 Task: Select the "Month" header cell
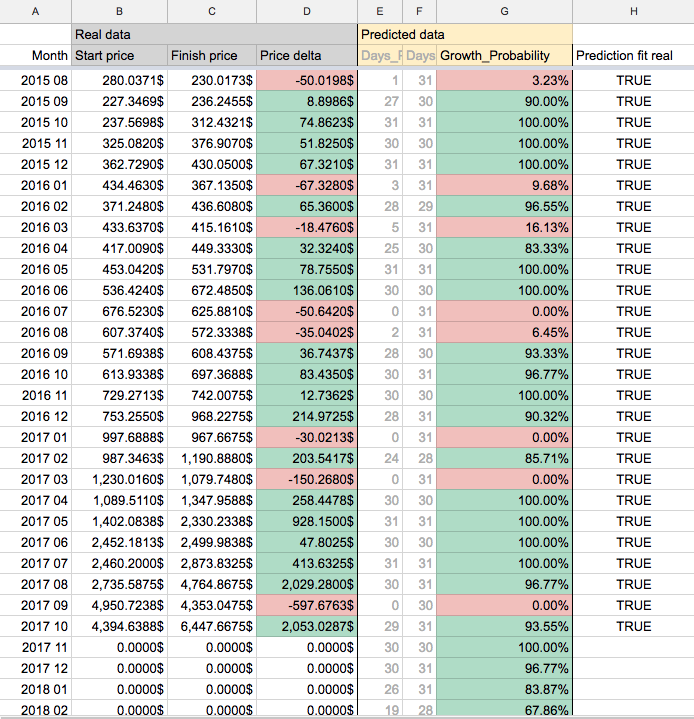(36, 56)
